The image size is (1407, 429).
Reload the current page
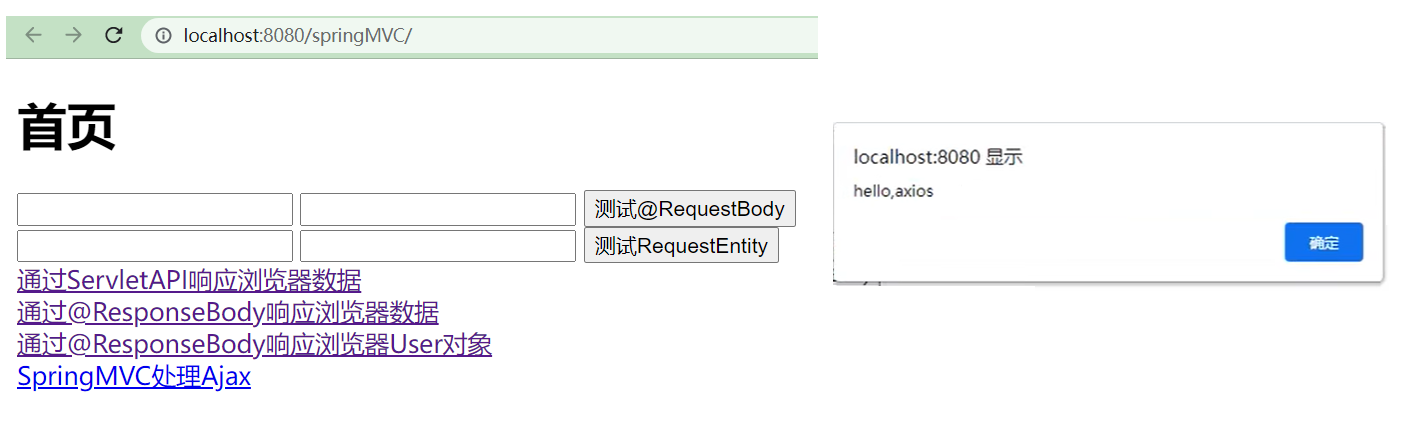114,36
